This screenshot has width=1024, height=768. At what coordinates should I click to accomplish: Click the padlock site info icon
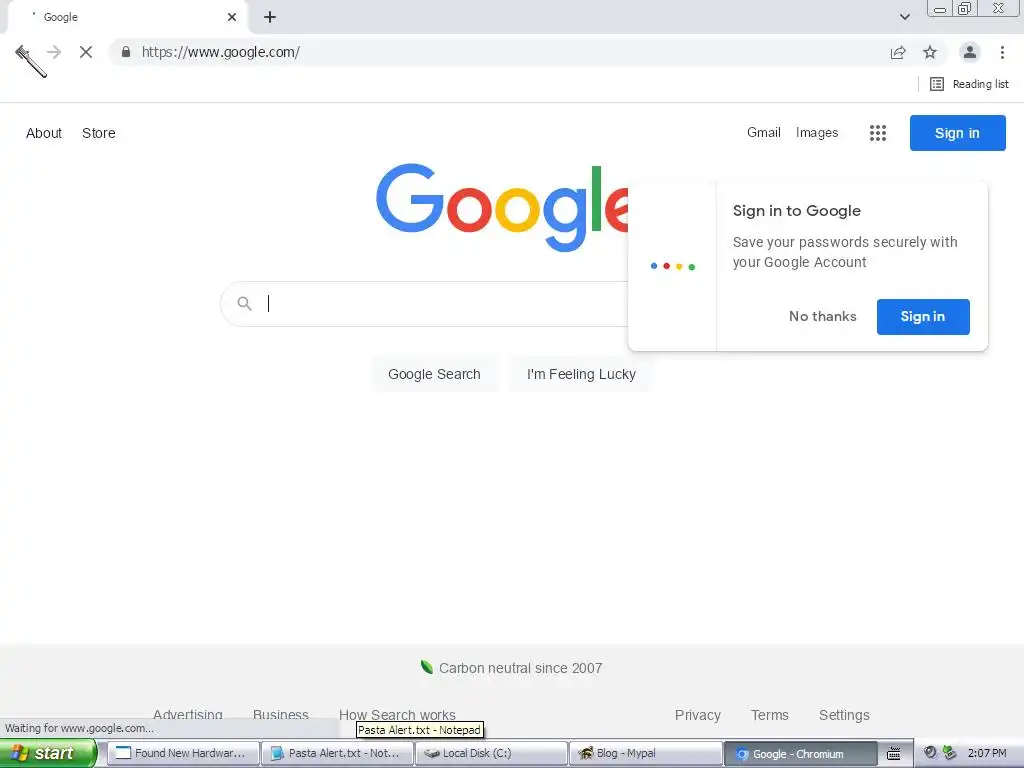(x=126, y=52)
